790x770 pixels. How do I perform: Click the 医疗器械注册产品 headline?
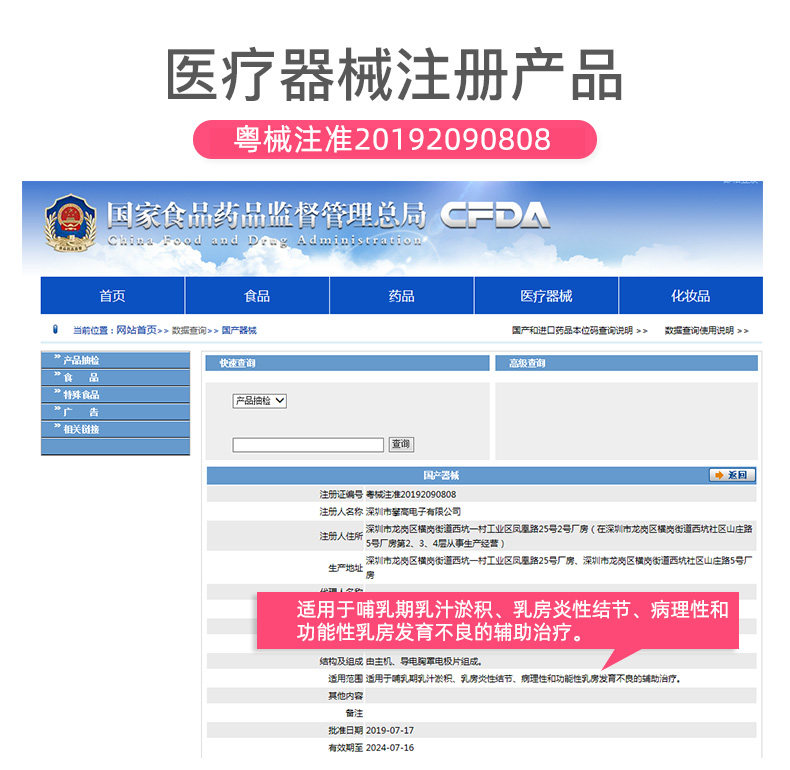coord(395,75)
